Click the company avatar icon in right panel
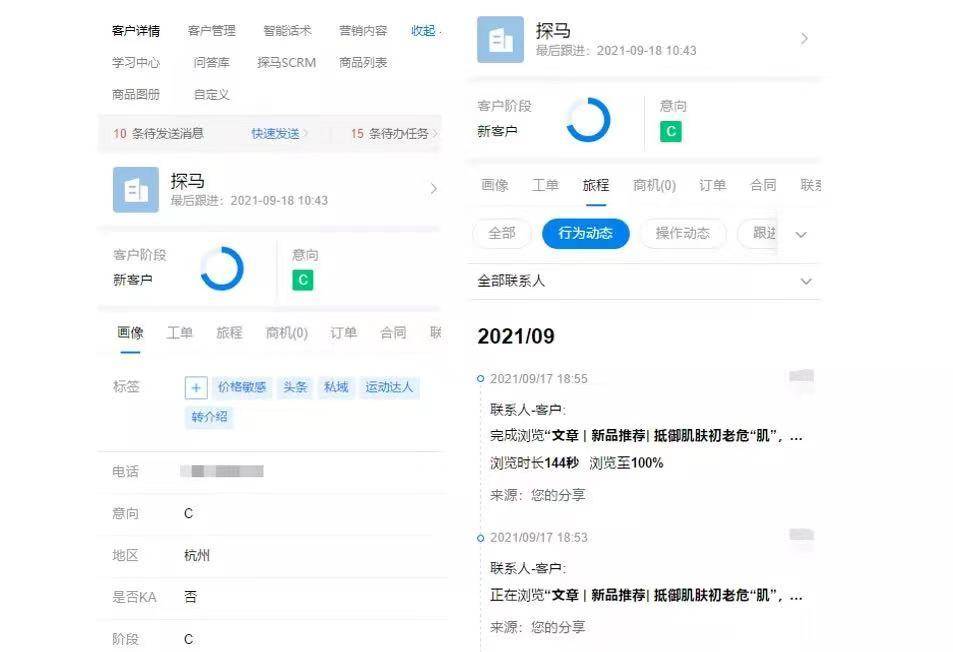This screenshot has width=953, height=652. click(500, 40)
